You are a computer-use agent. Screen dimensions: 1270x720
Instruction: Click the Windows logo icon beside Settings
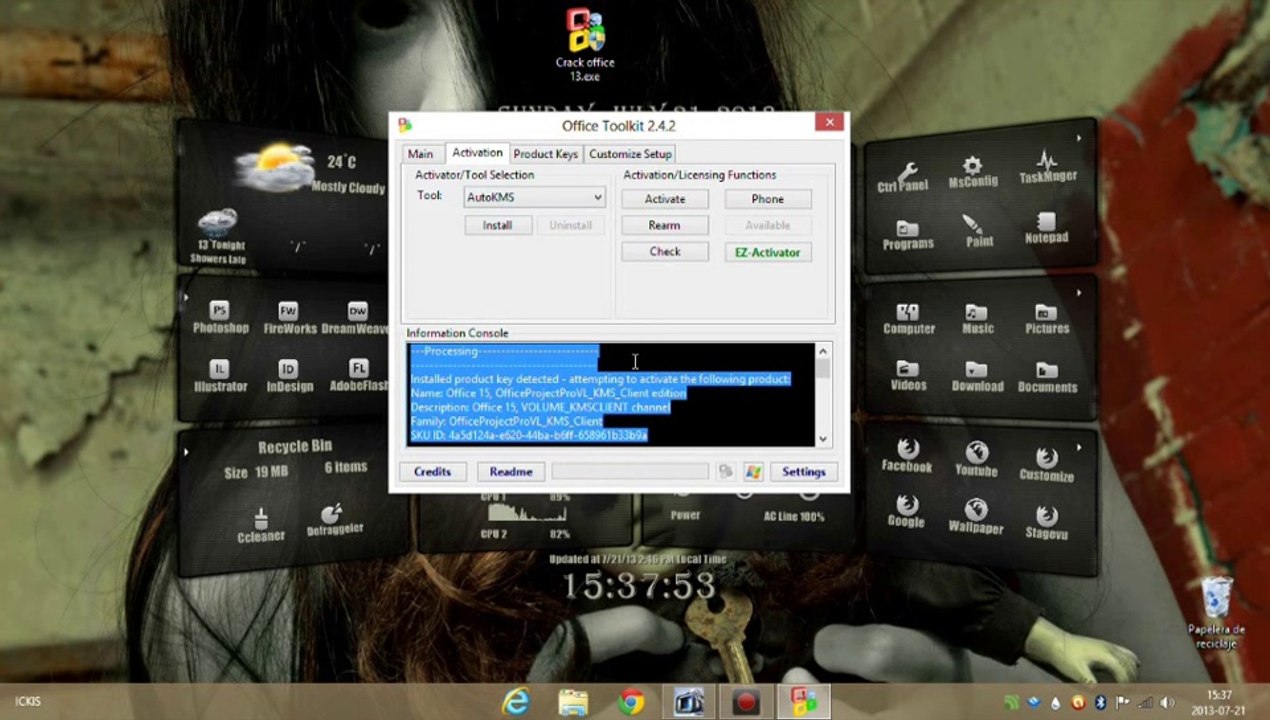(753, 471)
